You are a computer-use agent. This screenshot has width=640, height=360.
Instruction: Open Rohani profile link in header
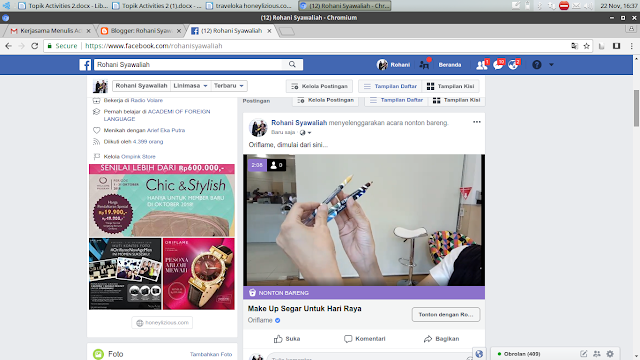(x=394, y=64)
